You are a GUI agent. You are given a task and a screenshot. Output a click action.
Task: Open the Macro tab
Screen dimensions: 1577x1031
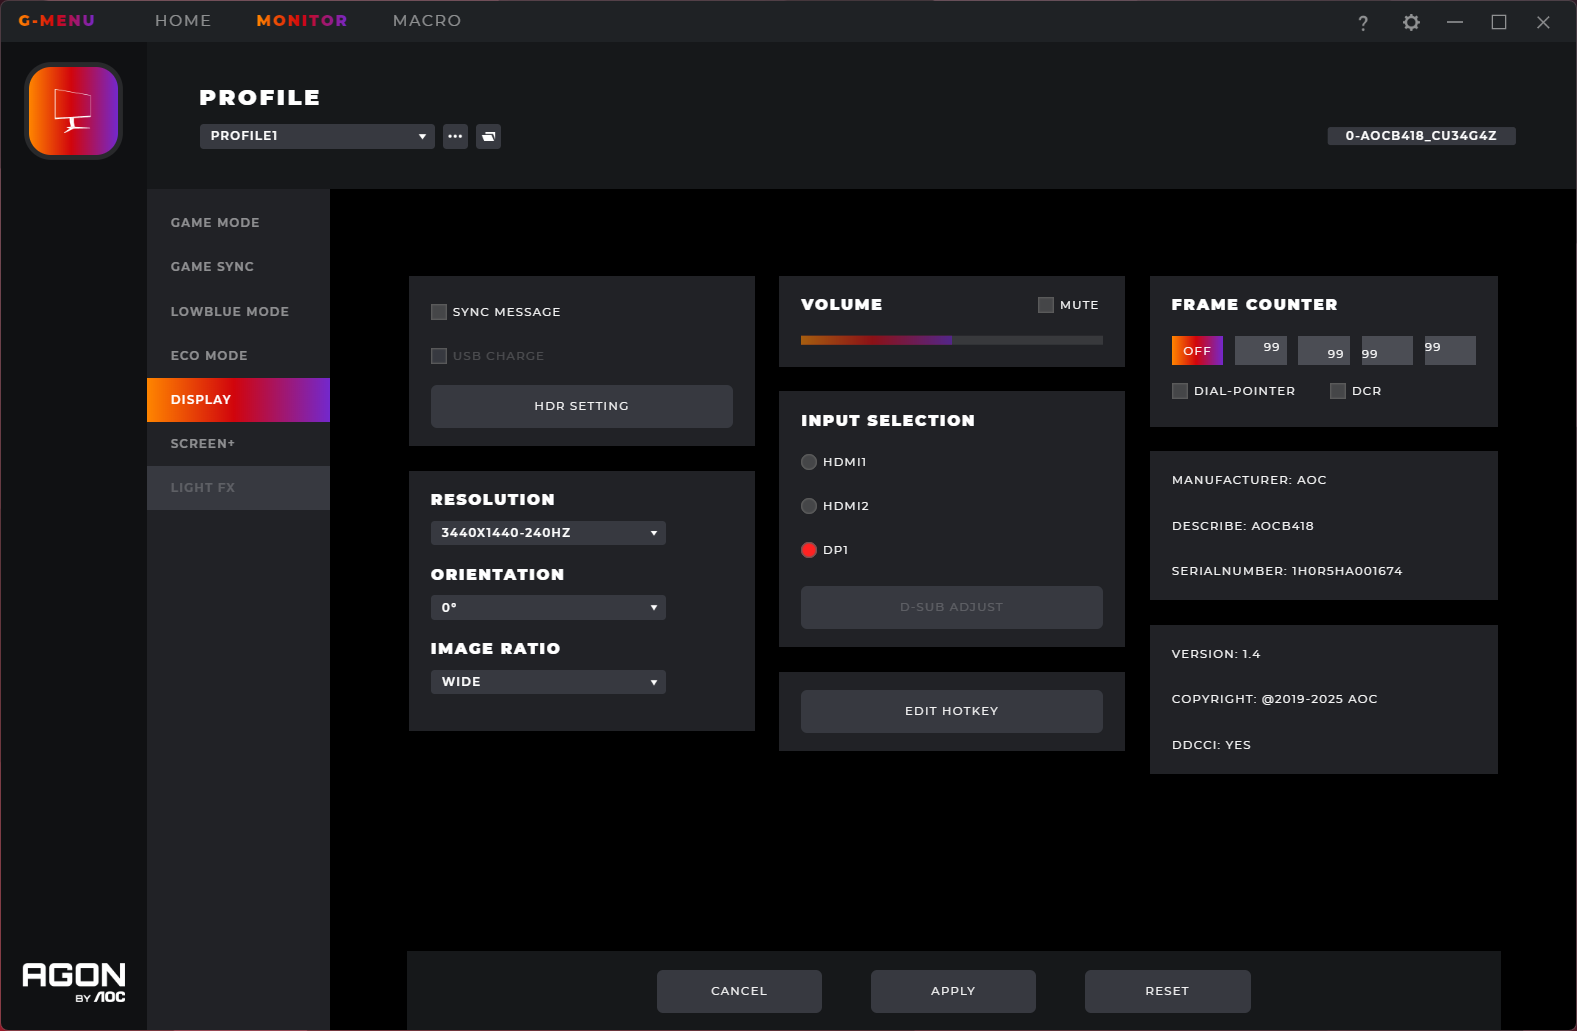[427, 21]
